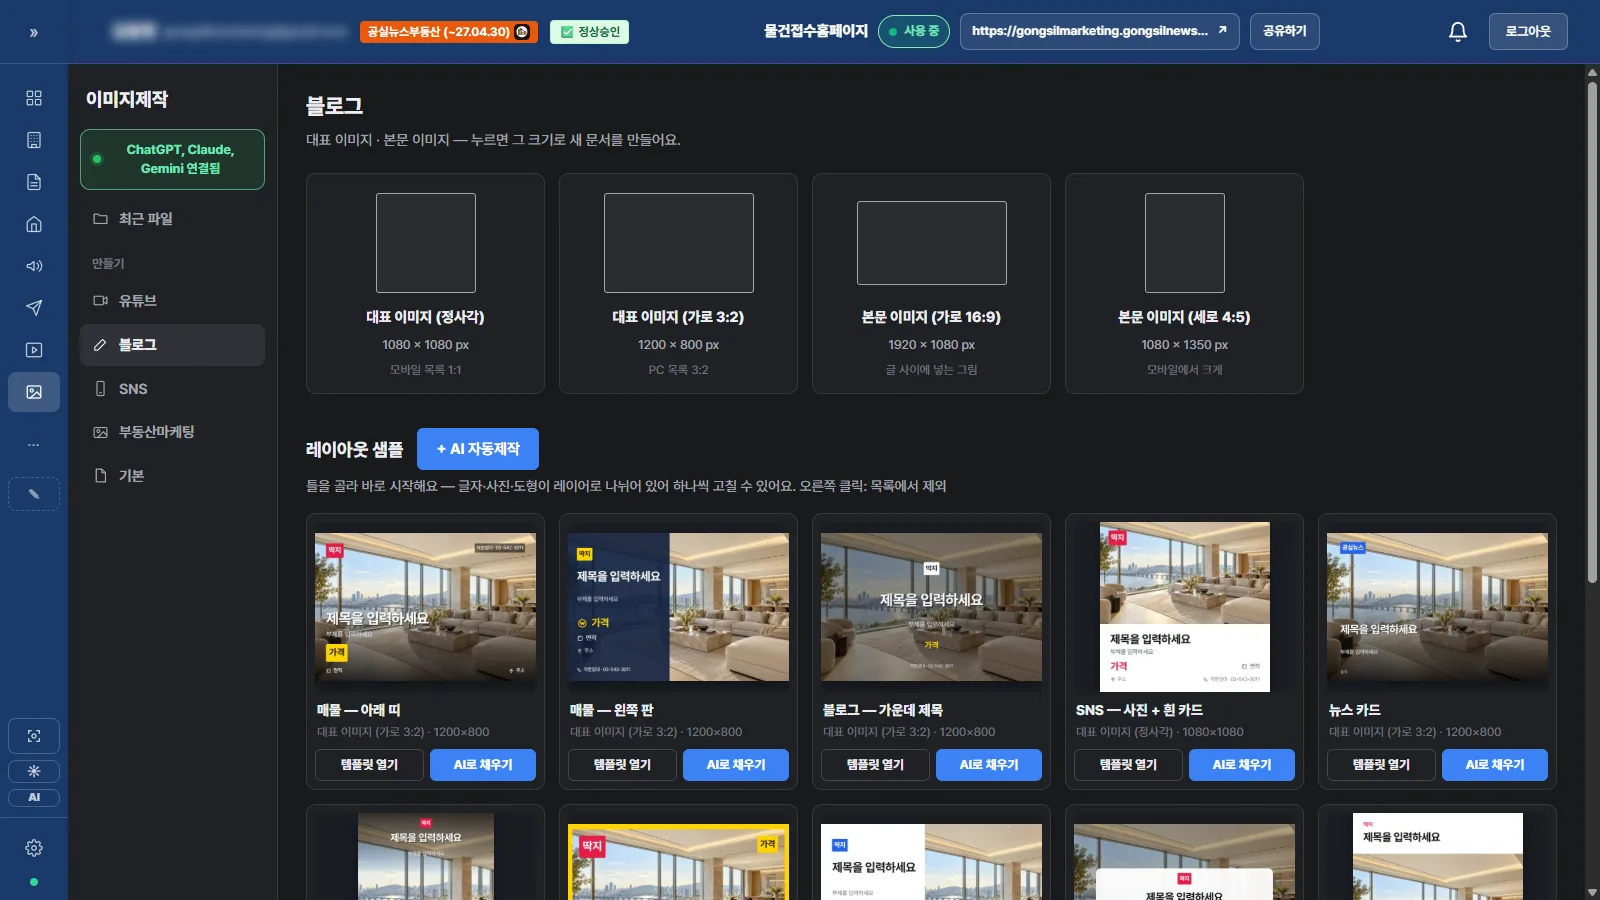1600x900 pixels.
Task: Click the dashed-box pencil icon in the rail
Action: tap(34, 494)
